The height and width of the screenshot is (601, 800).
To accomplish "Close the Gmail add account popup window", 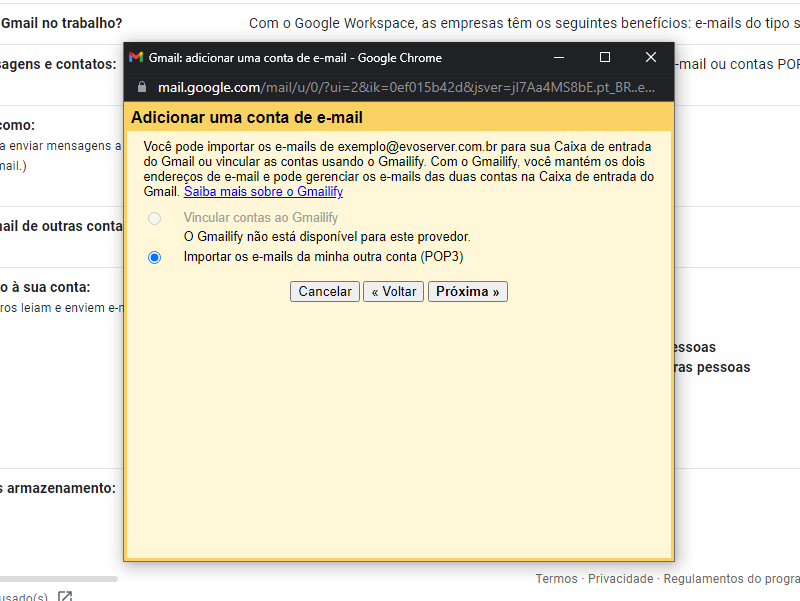I will [651, 57].
